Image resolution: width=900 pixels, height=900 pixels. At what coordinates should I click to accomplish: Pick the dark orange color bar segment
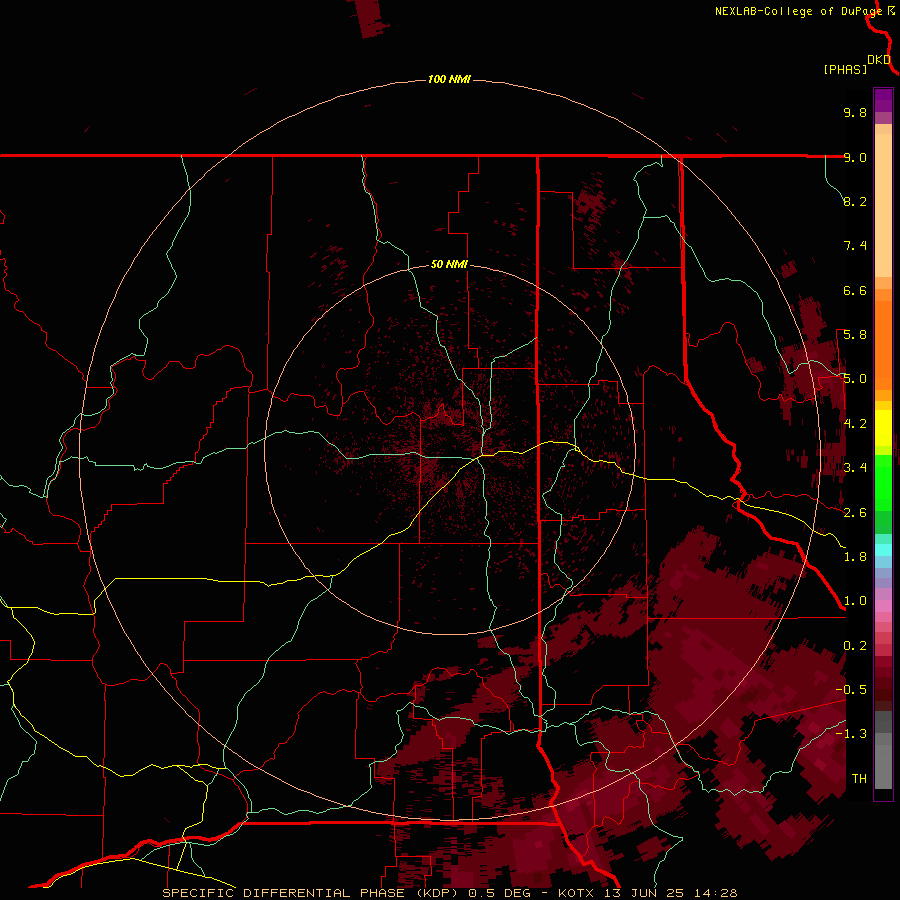point(883,345)
